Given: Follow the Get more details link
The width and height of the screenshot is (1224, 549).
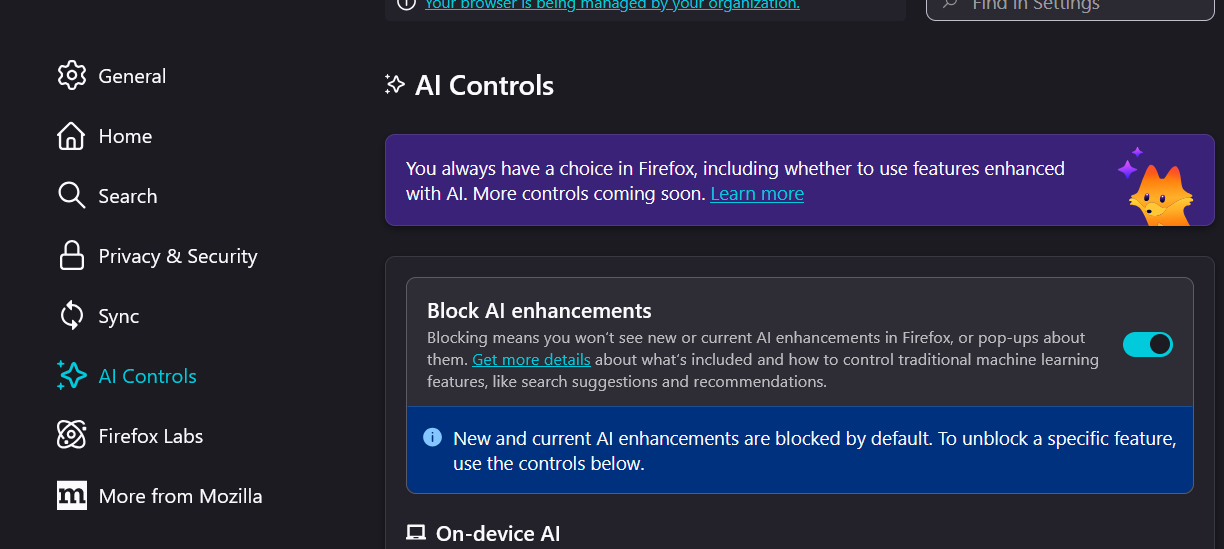Looking at the screenshot, I should pyautogui.click(x=531, y=360).
